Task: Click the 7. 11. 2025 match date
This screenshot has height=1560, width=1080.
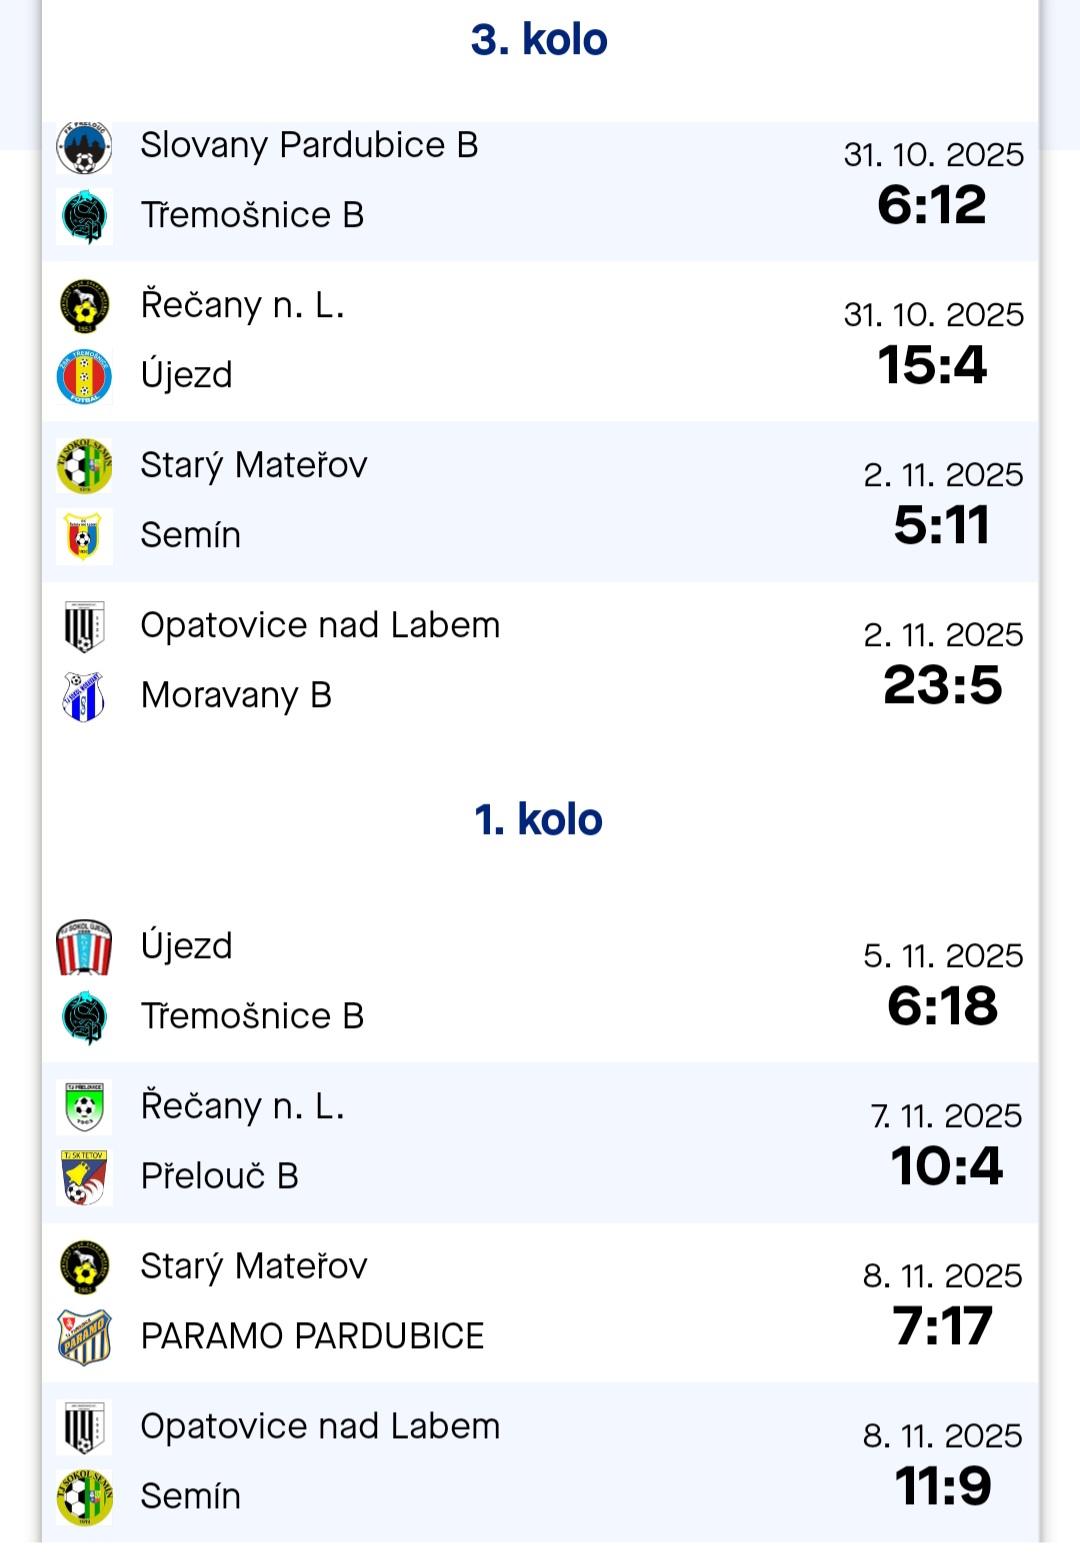Action: click(x=946, y=1116)
